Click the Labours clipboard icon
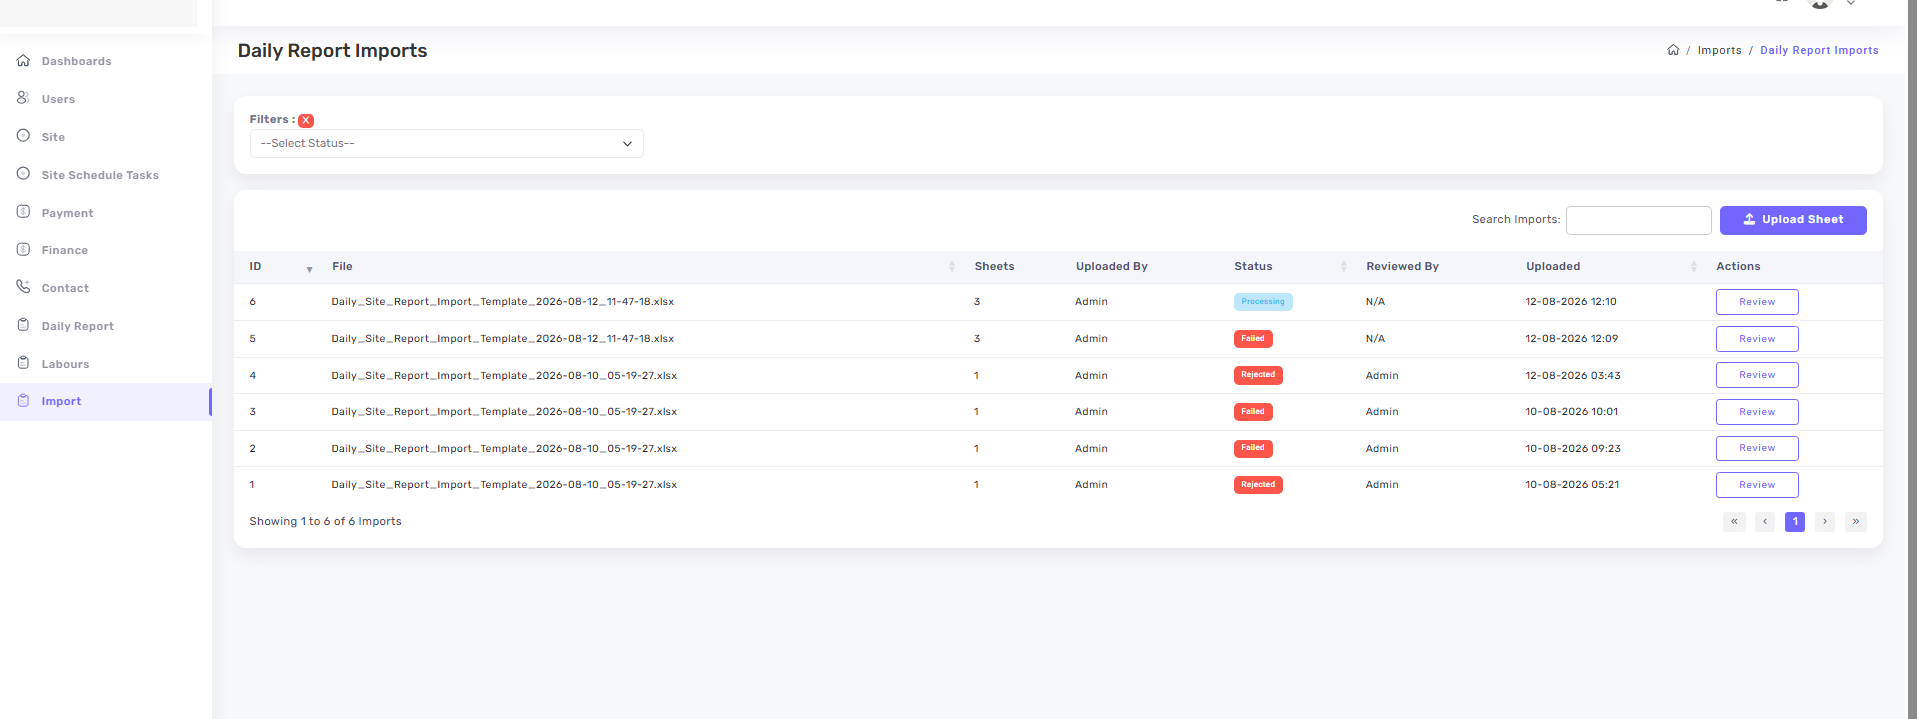 (23, 363)
